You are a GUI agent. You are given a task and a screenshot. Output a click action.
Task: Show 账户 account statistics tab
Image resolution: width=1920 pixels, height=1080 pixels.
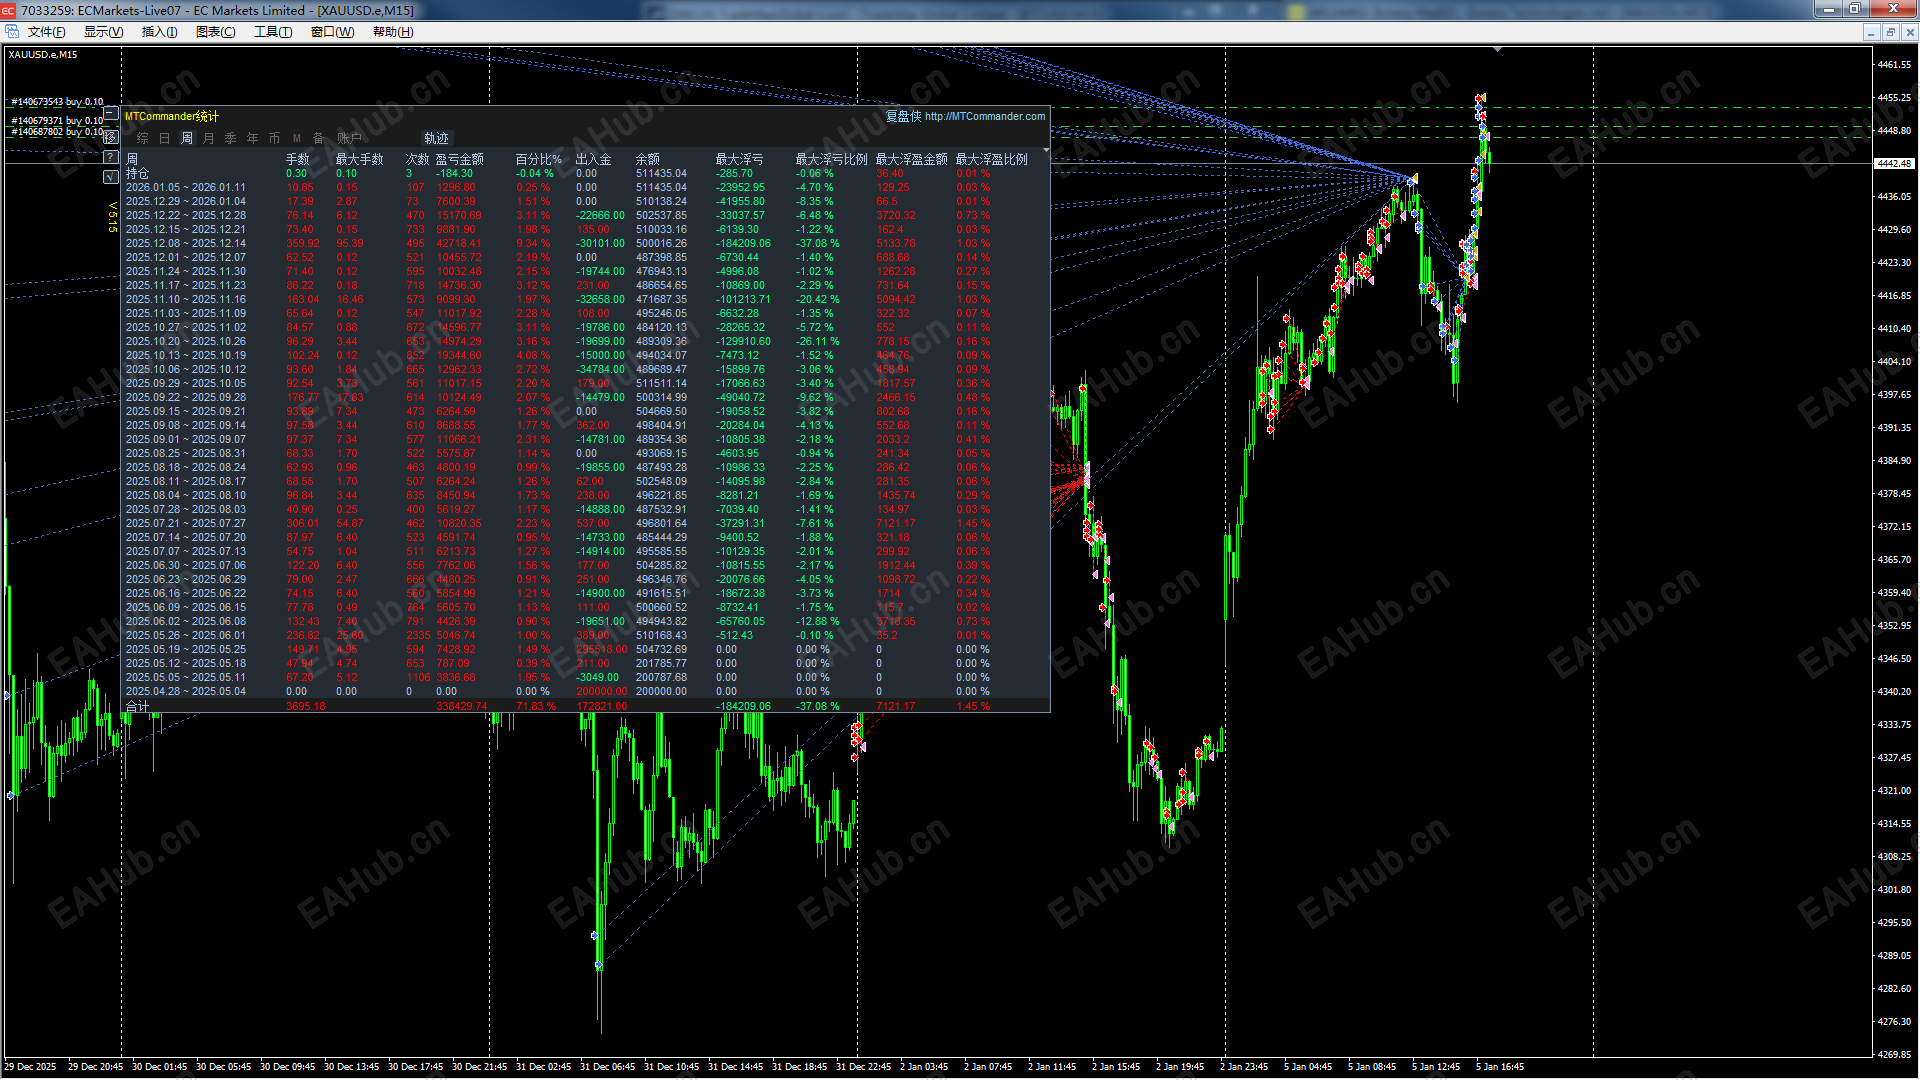349,138
